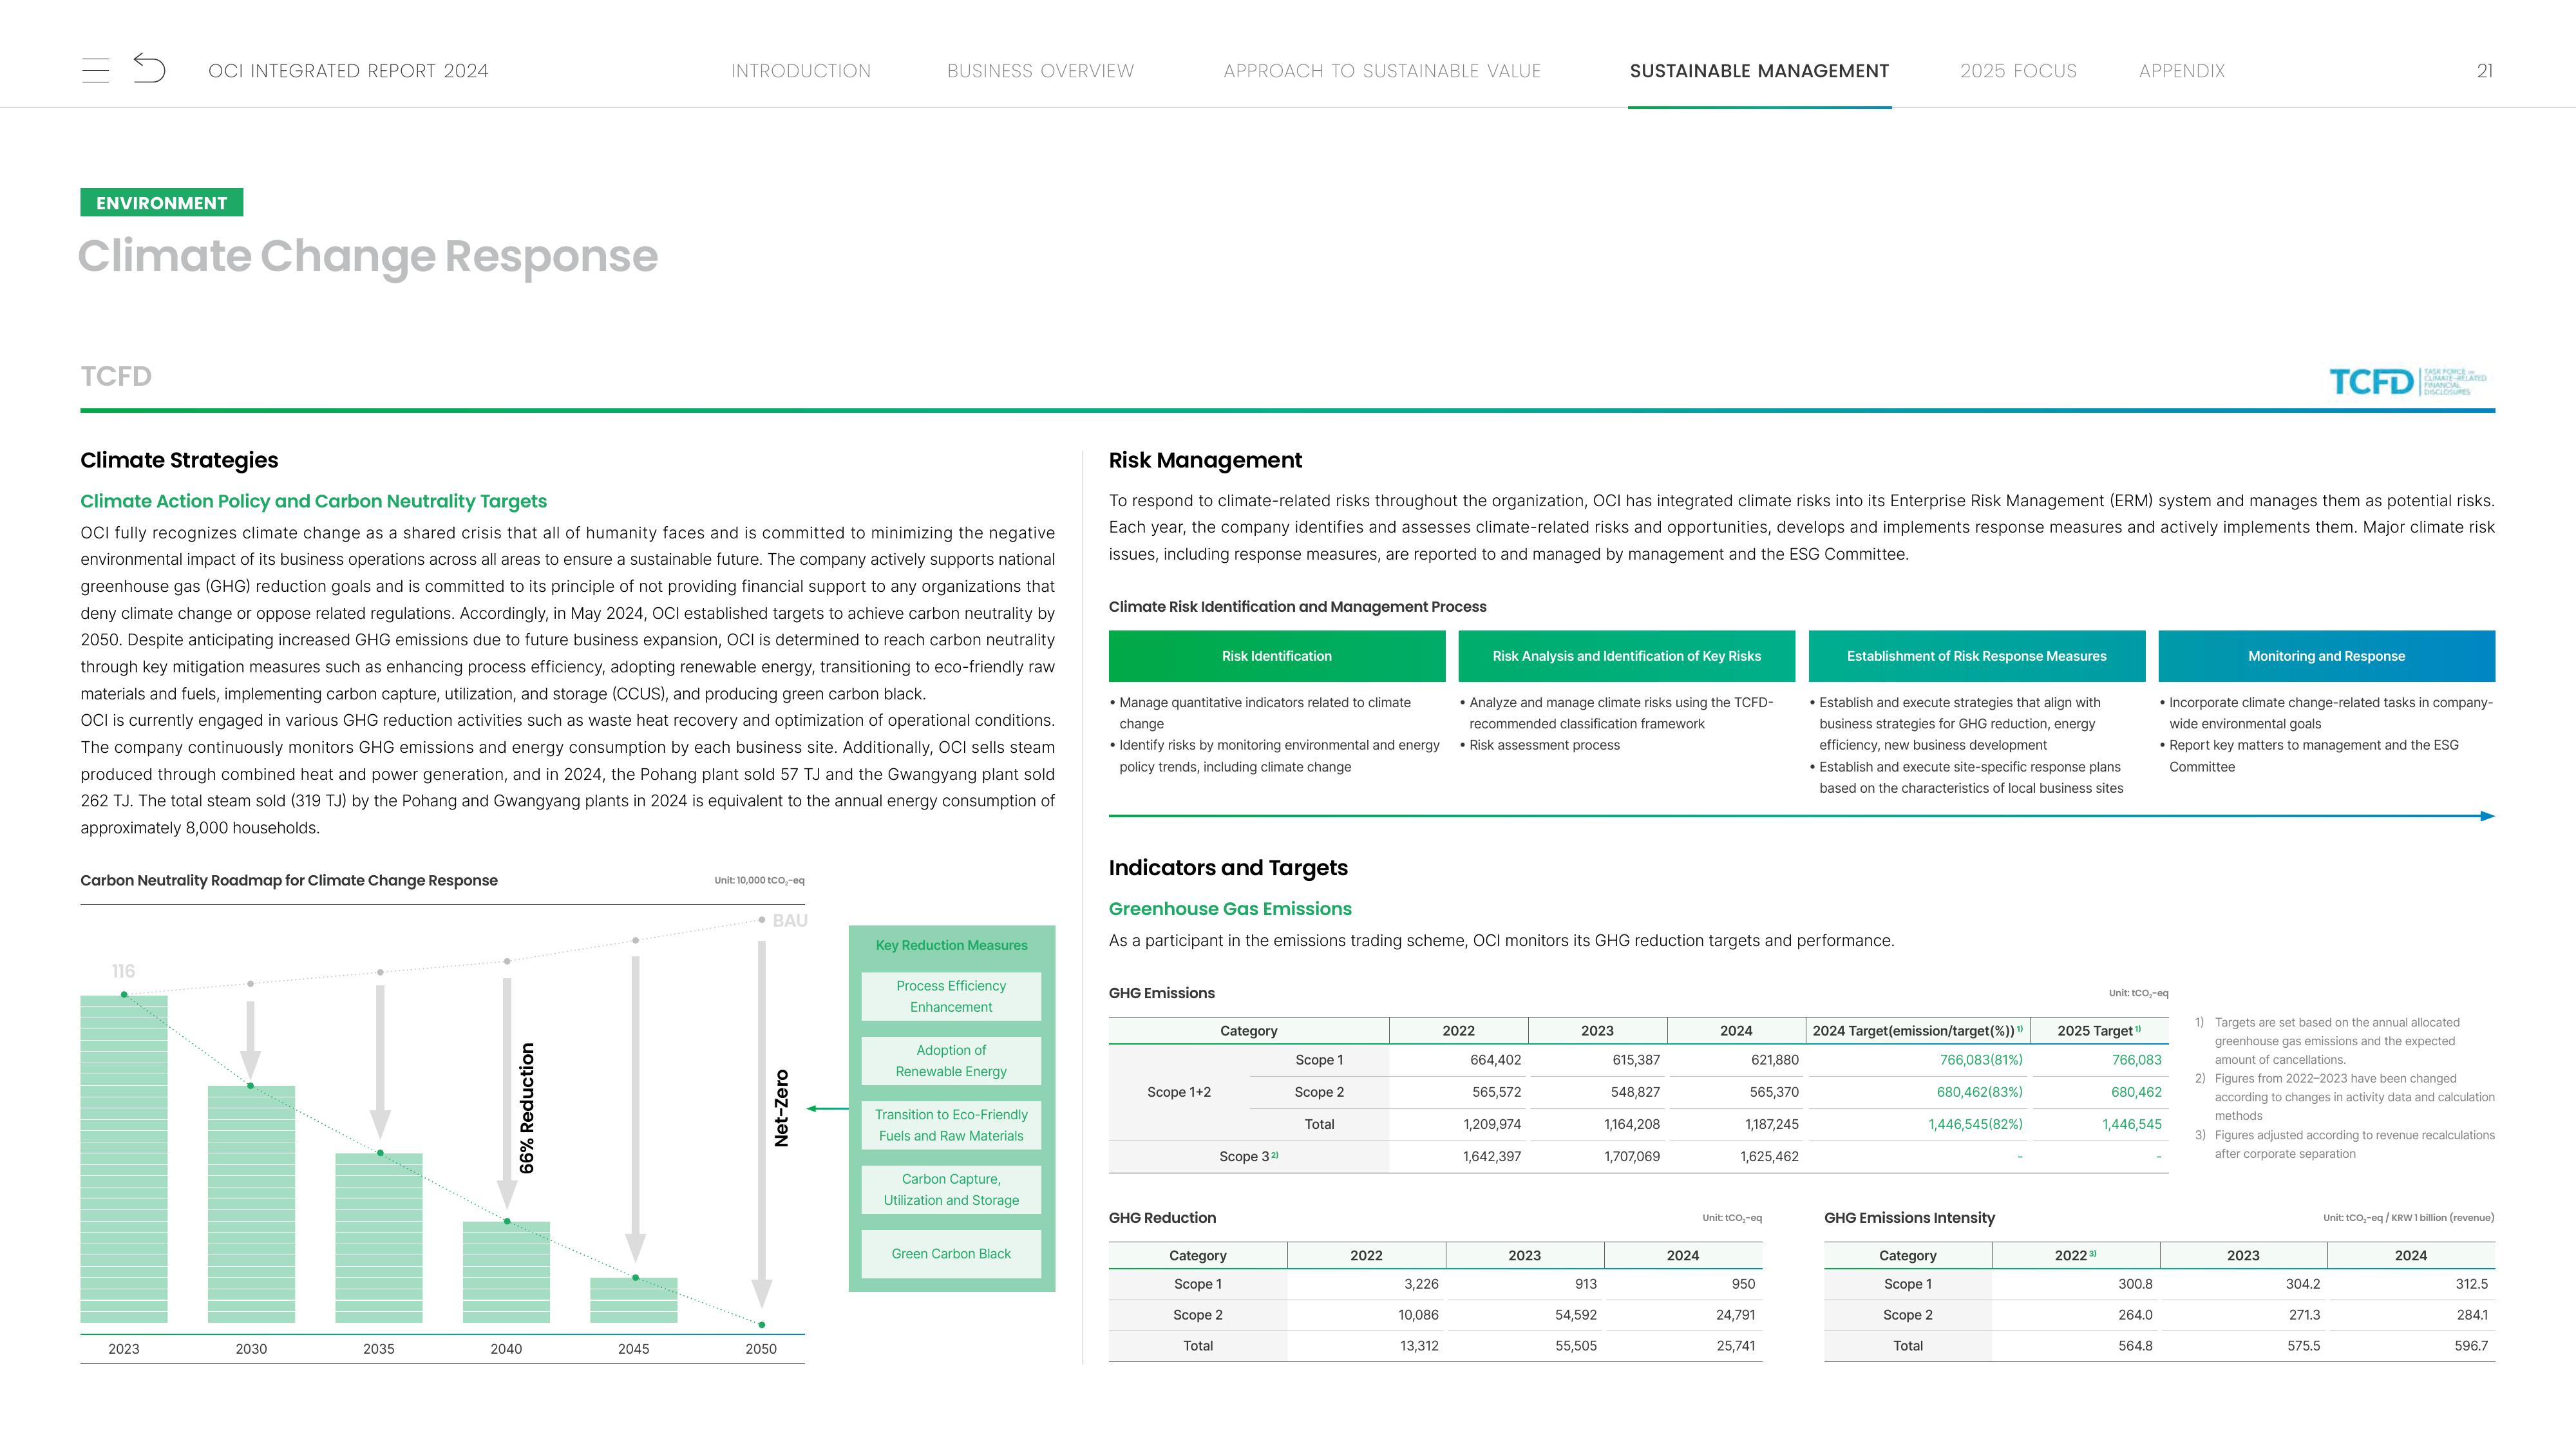Click the BAU label on the chart
This screenshot has width=2576, height=1449.
coord(789,921)
